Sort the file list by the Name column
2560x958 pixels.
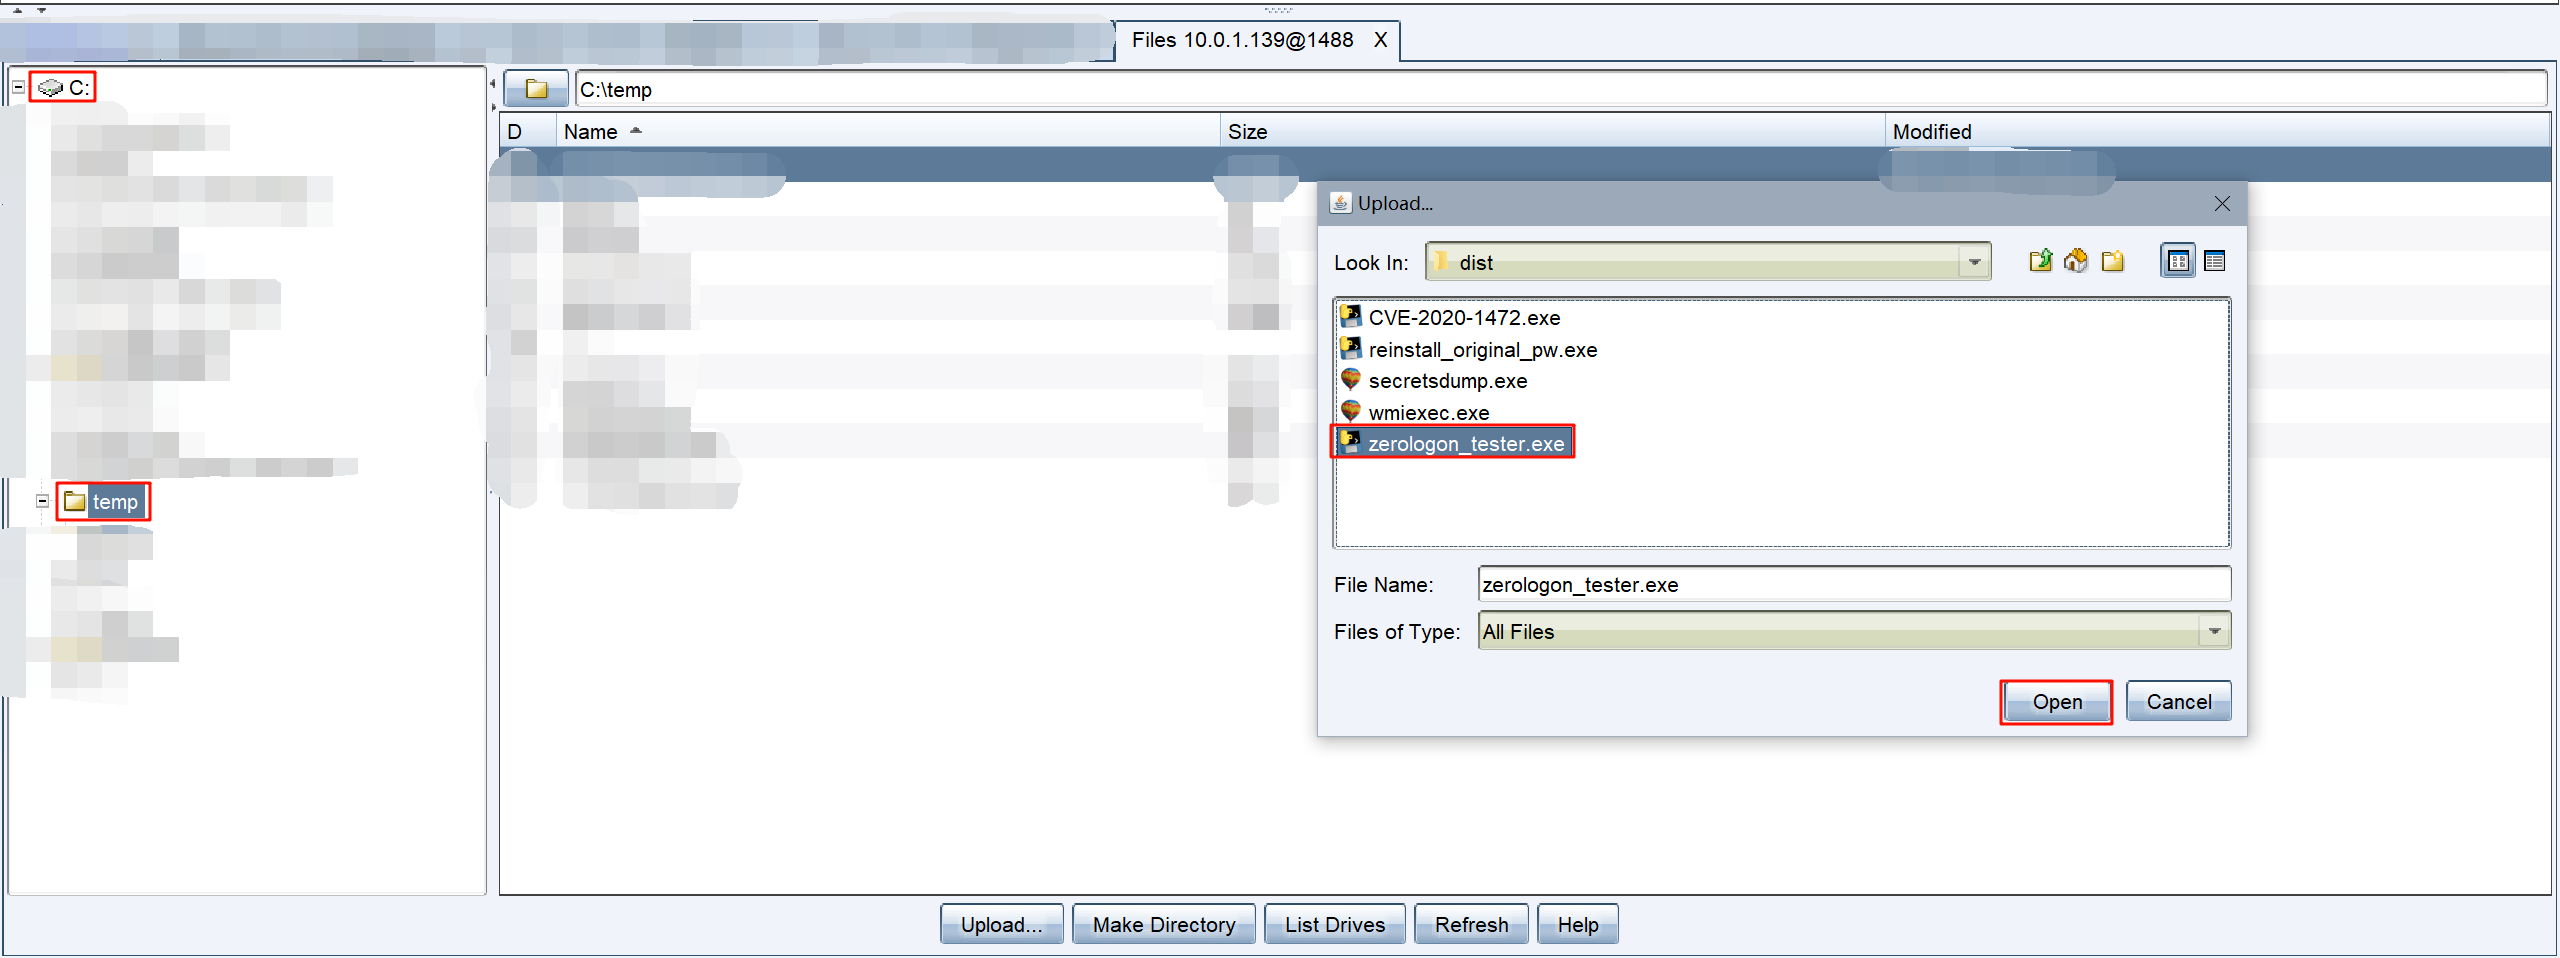pos(590,132)
